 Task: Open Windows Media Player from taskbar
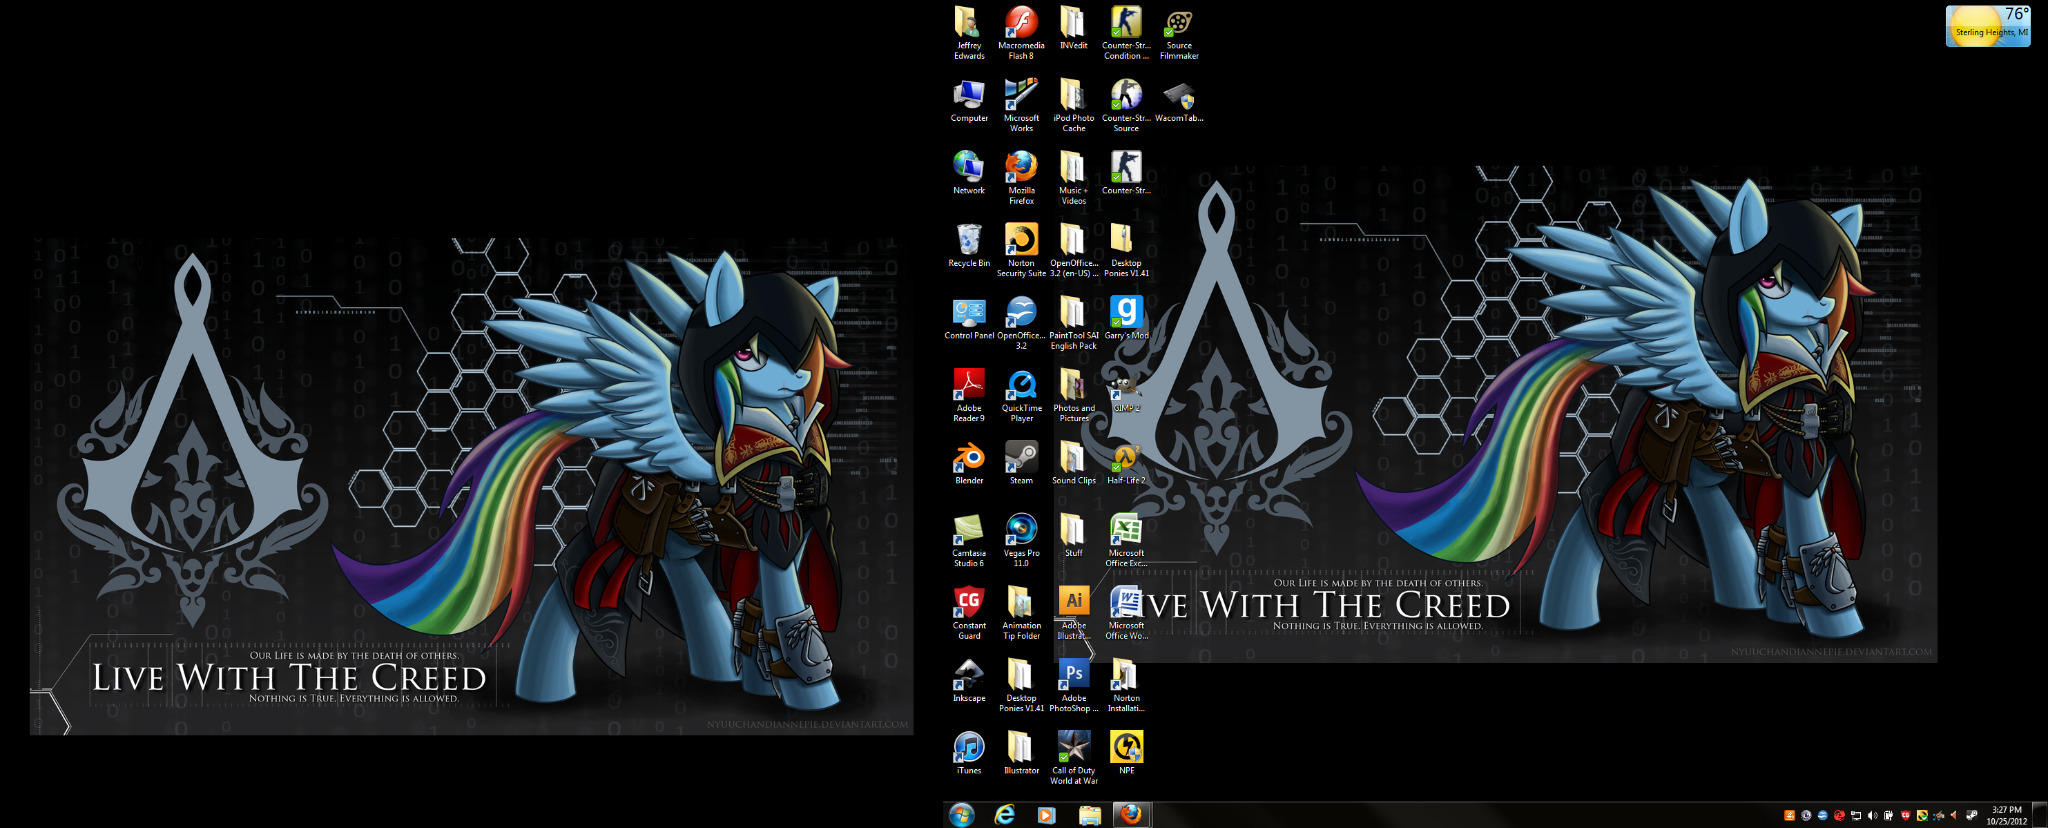tap(1046, 815)
